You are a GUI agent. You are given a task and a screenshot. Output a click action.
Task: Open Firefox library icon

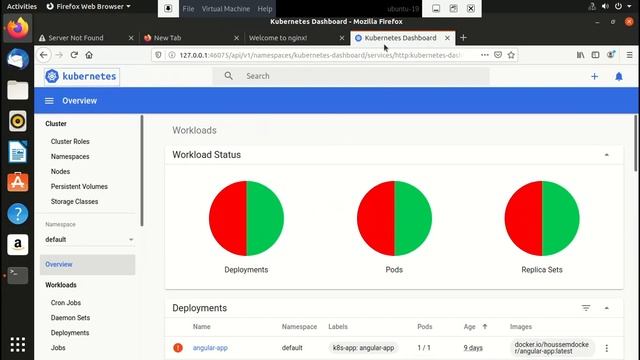[580, 55]
